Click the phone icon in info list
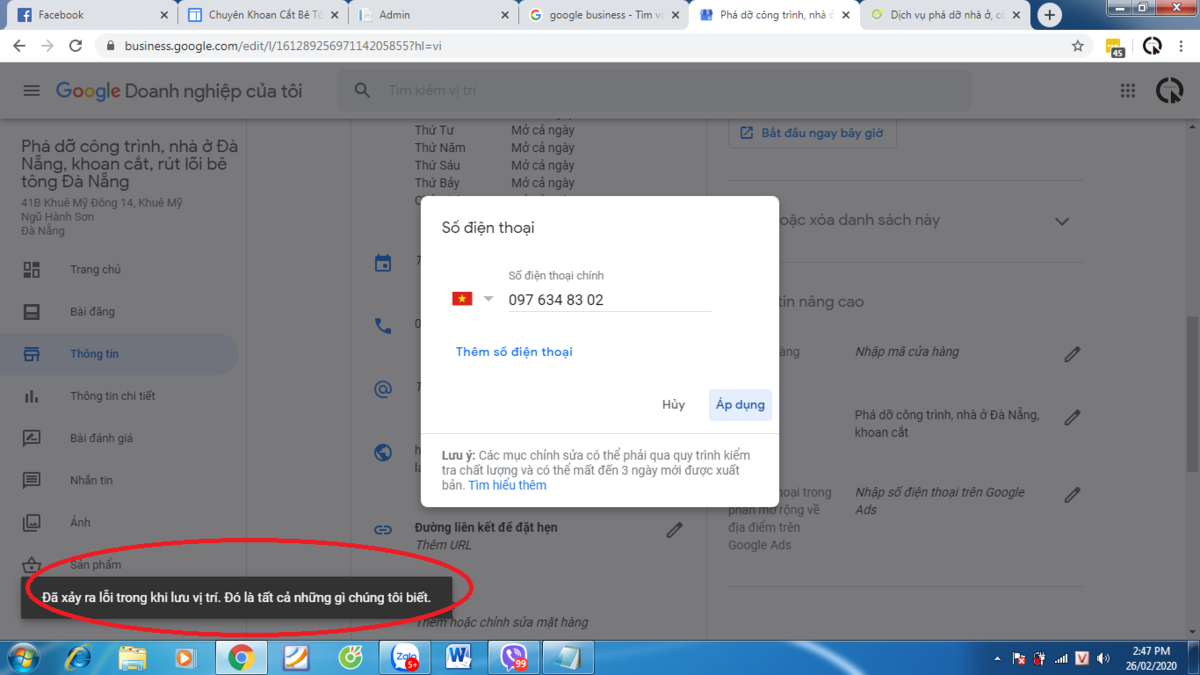Image resolution: width=1200 pixels, height=675 pixels. coord(383,326)
